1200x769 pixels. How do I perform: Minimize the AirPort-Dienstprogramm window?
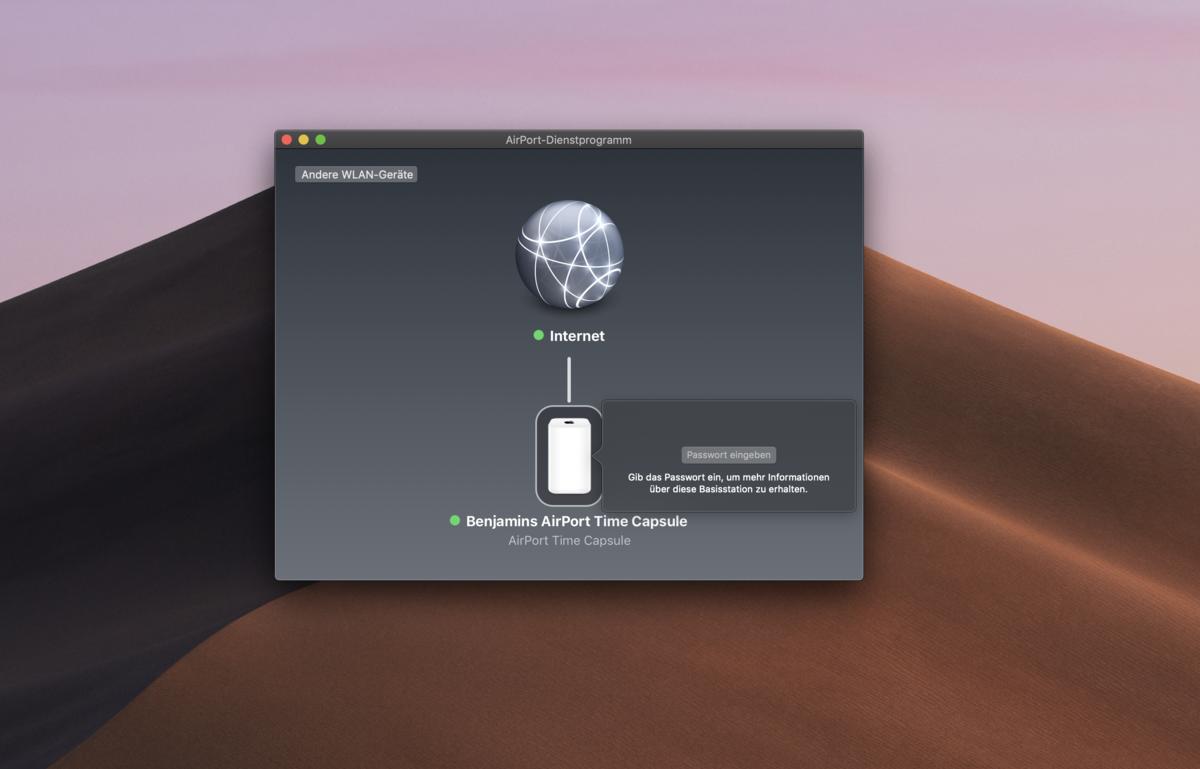point(304,140)
